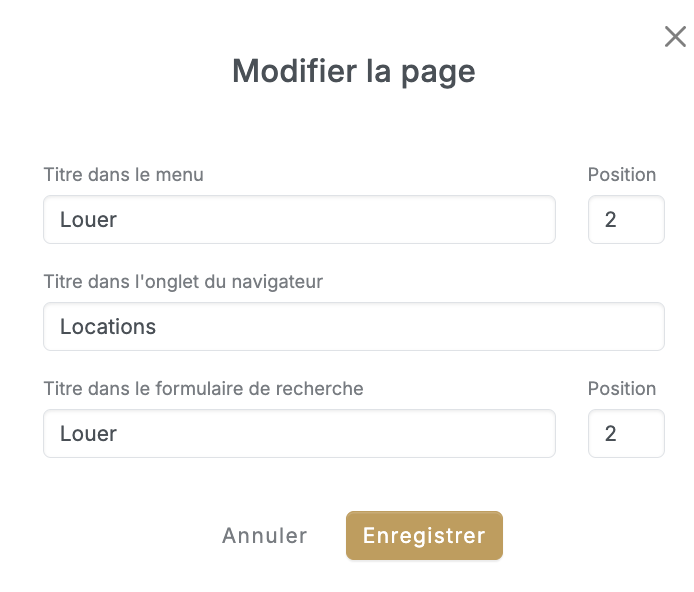Focus the browser tab title field containing Locations

coord(354,327)
